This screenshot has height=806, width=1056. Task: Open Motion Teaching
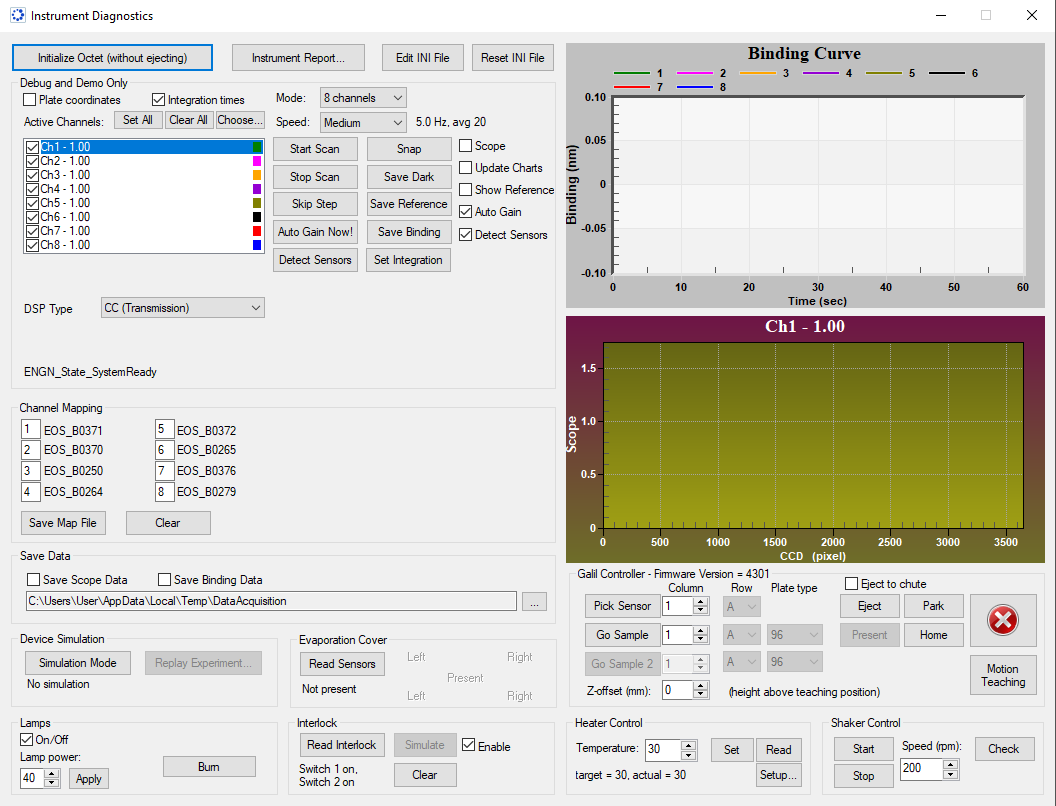coord(1003,675)
